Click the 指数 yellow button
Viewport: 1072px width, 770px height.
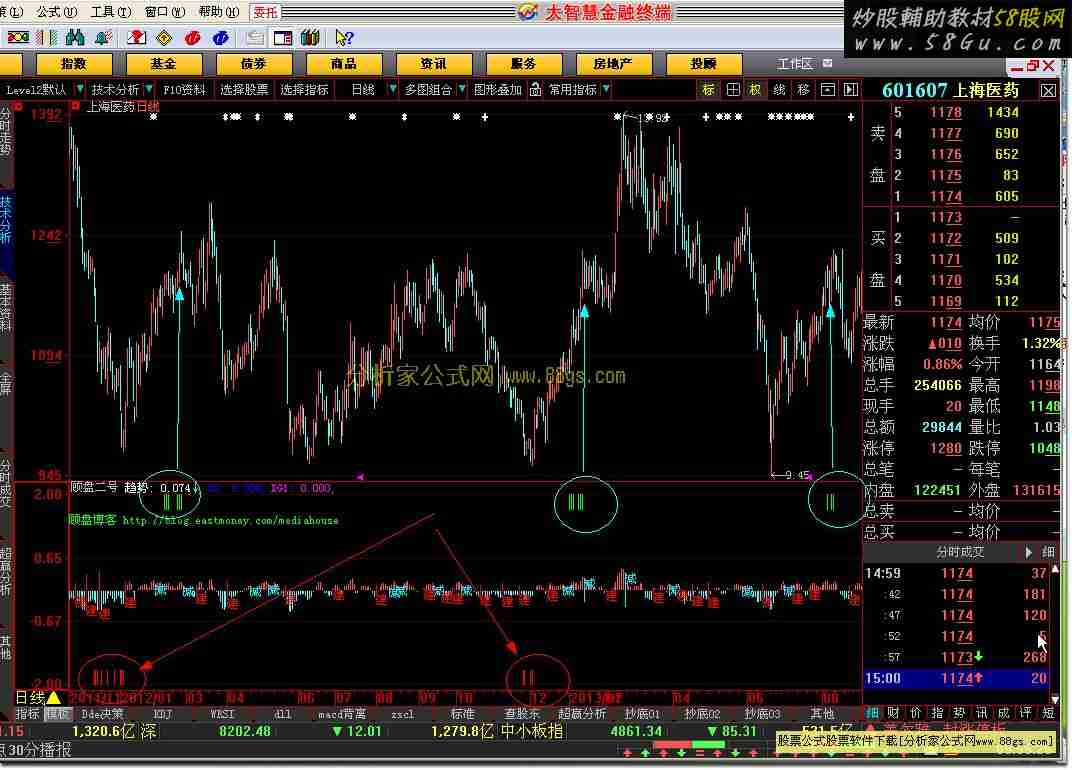point(74,64)
